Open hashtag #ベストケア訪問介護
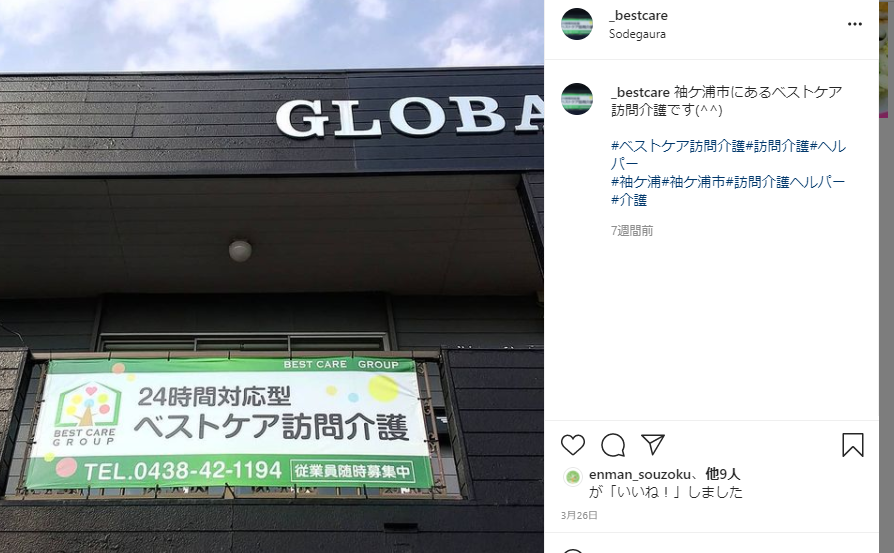 (678, 146)
